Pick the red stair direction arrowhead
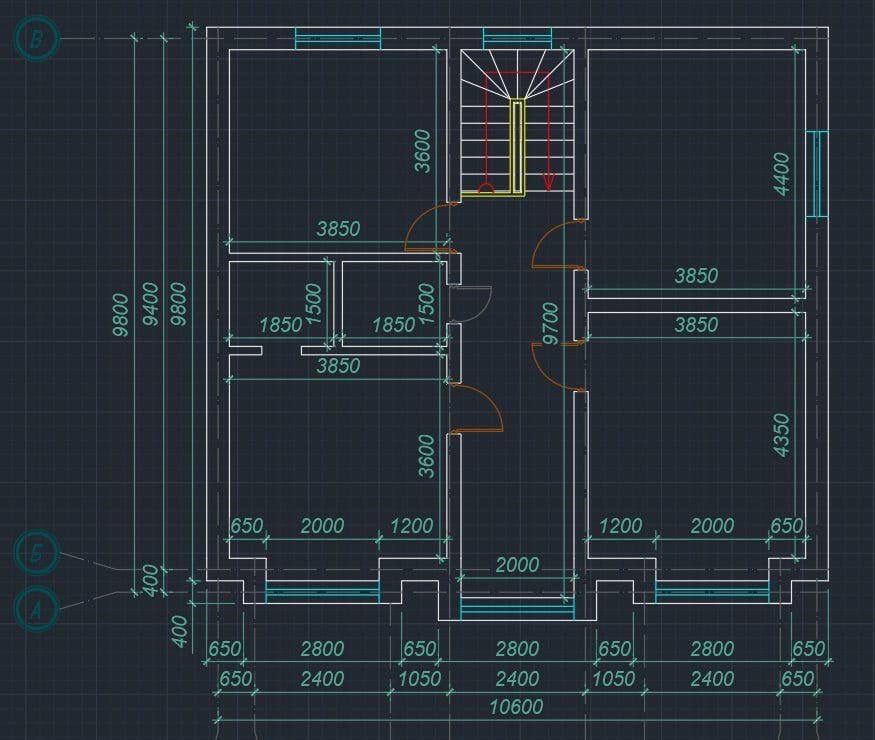Image resolution: width=875 pixels, height=740 pixels. pyautogui.click(x=549, y=181)
